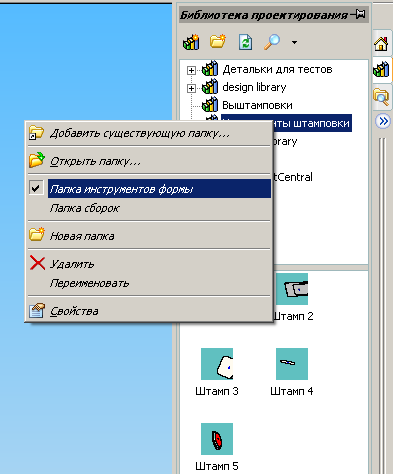Screen dimensions: 393x474
Task: Select the Design Library books tab icon
Action: (x=381, y=69)
